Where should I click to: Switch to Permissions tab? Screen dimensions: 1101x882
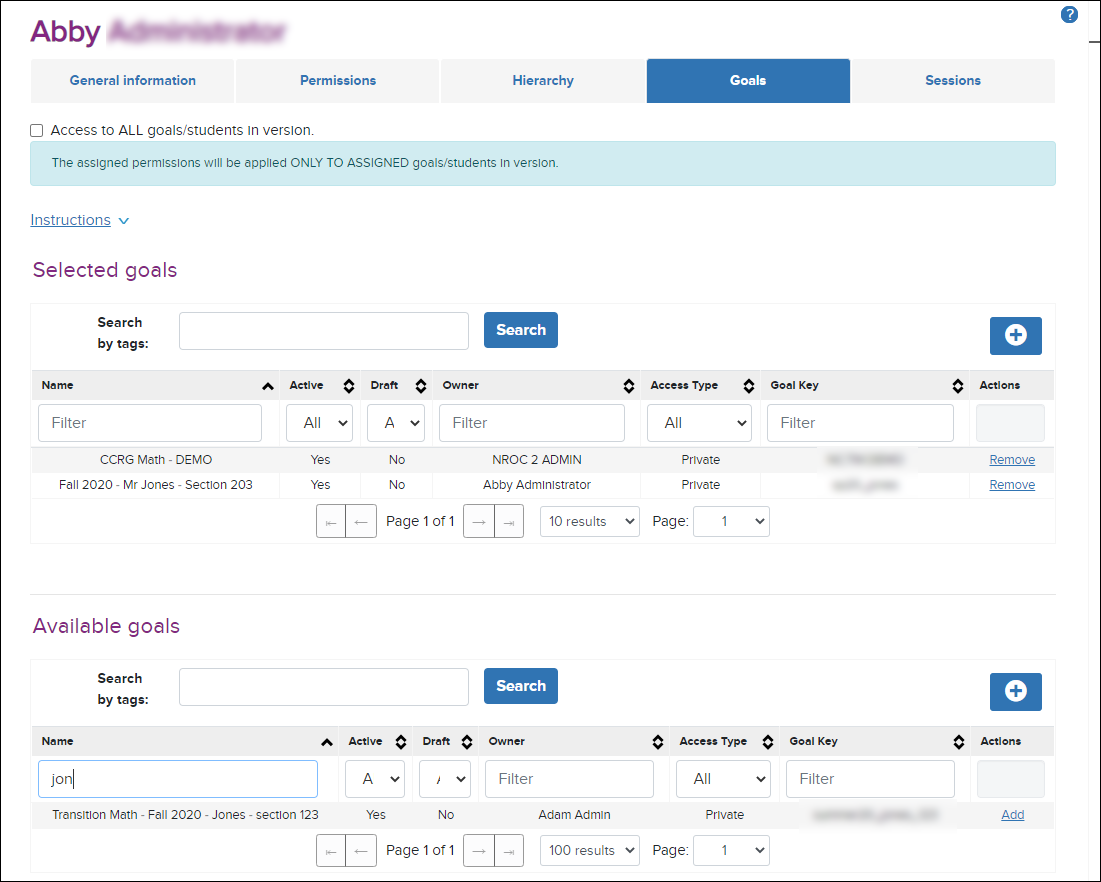[x=338, y=81]
